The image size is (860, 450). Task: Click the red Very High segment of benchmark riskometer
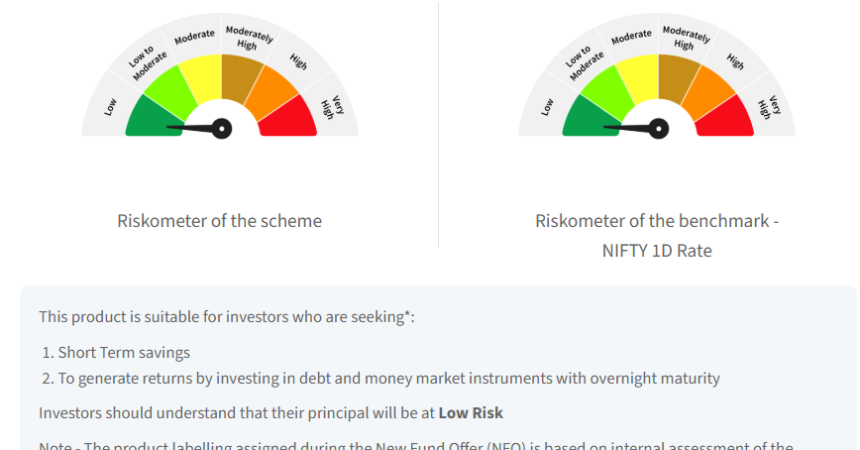pyautogui.click(x=728, y=118)
